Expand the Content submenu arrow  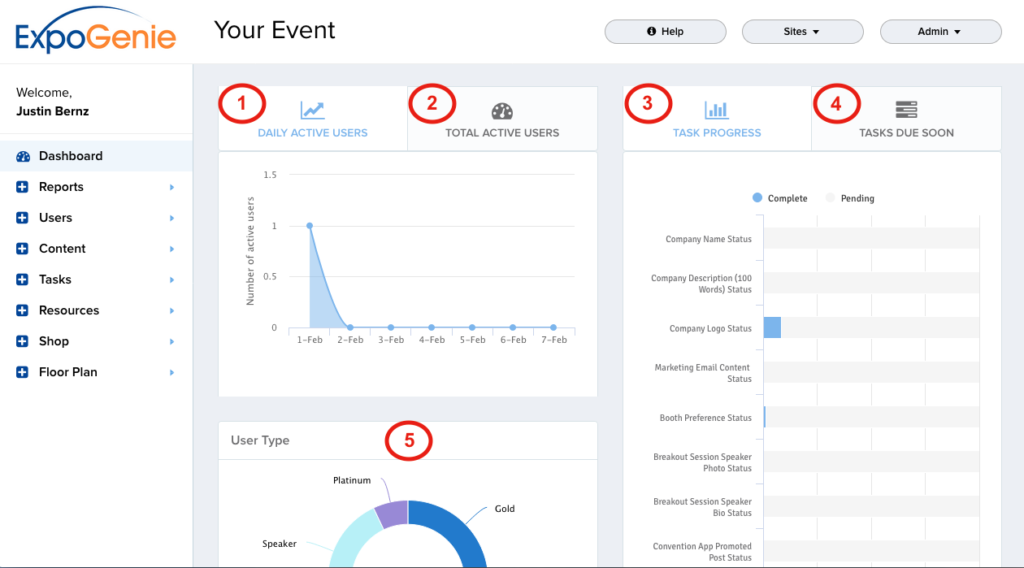pyautogui.click(x=172, y=249)
